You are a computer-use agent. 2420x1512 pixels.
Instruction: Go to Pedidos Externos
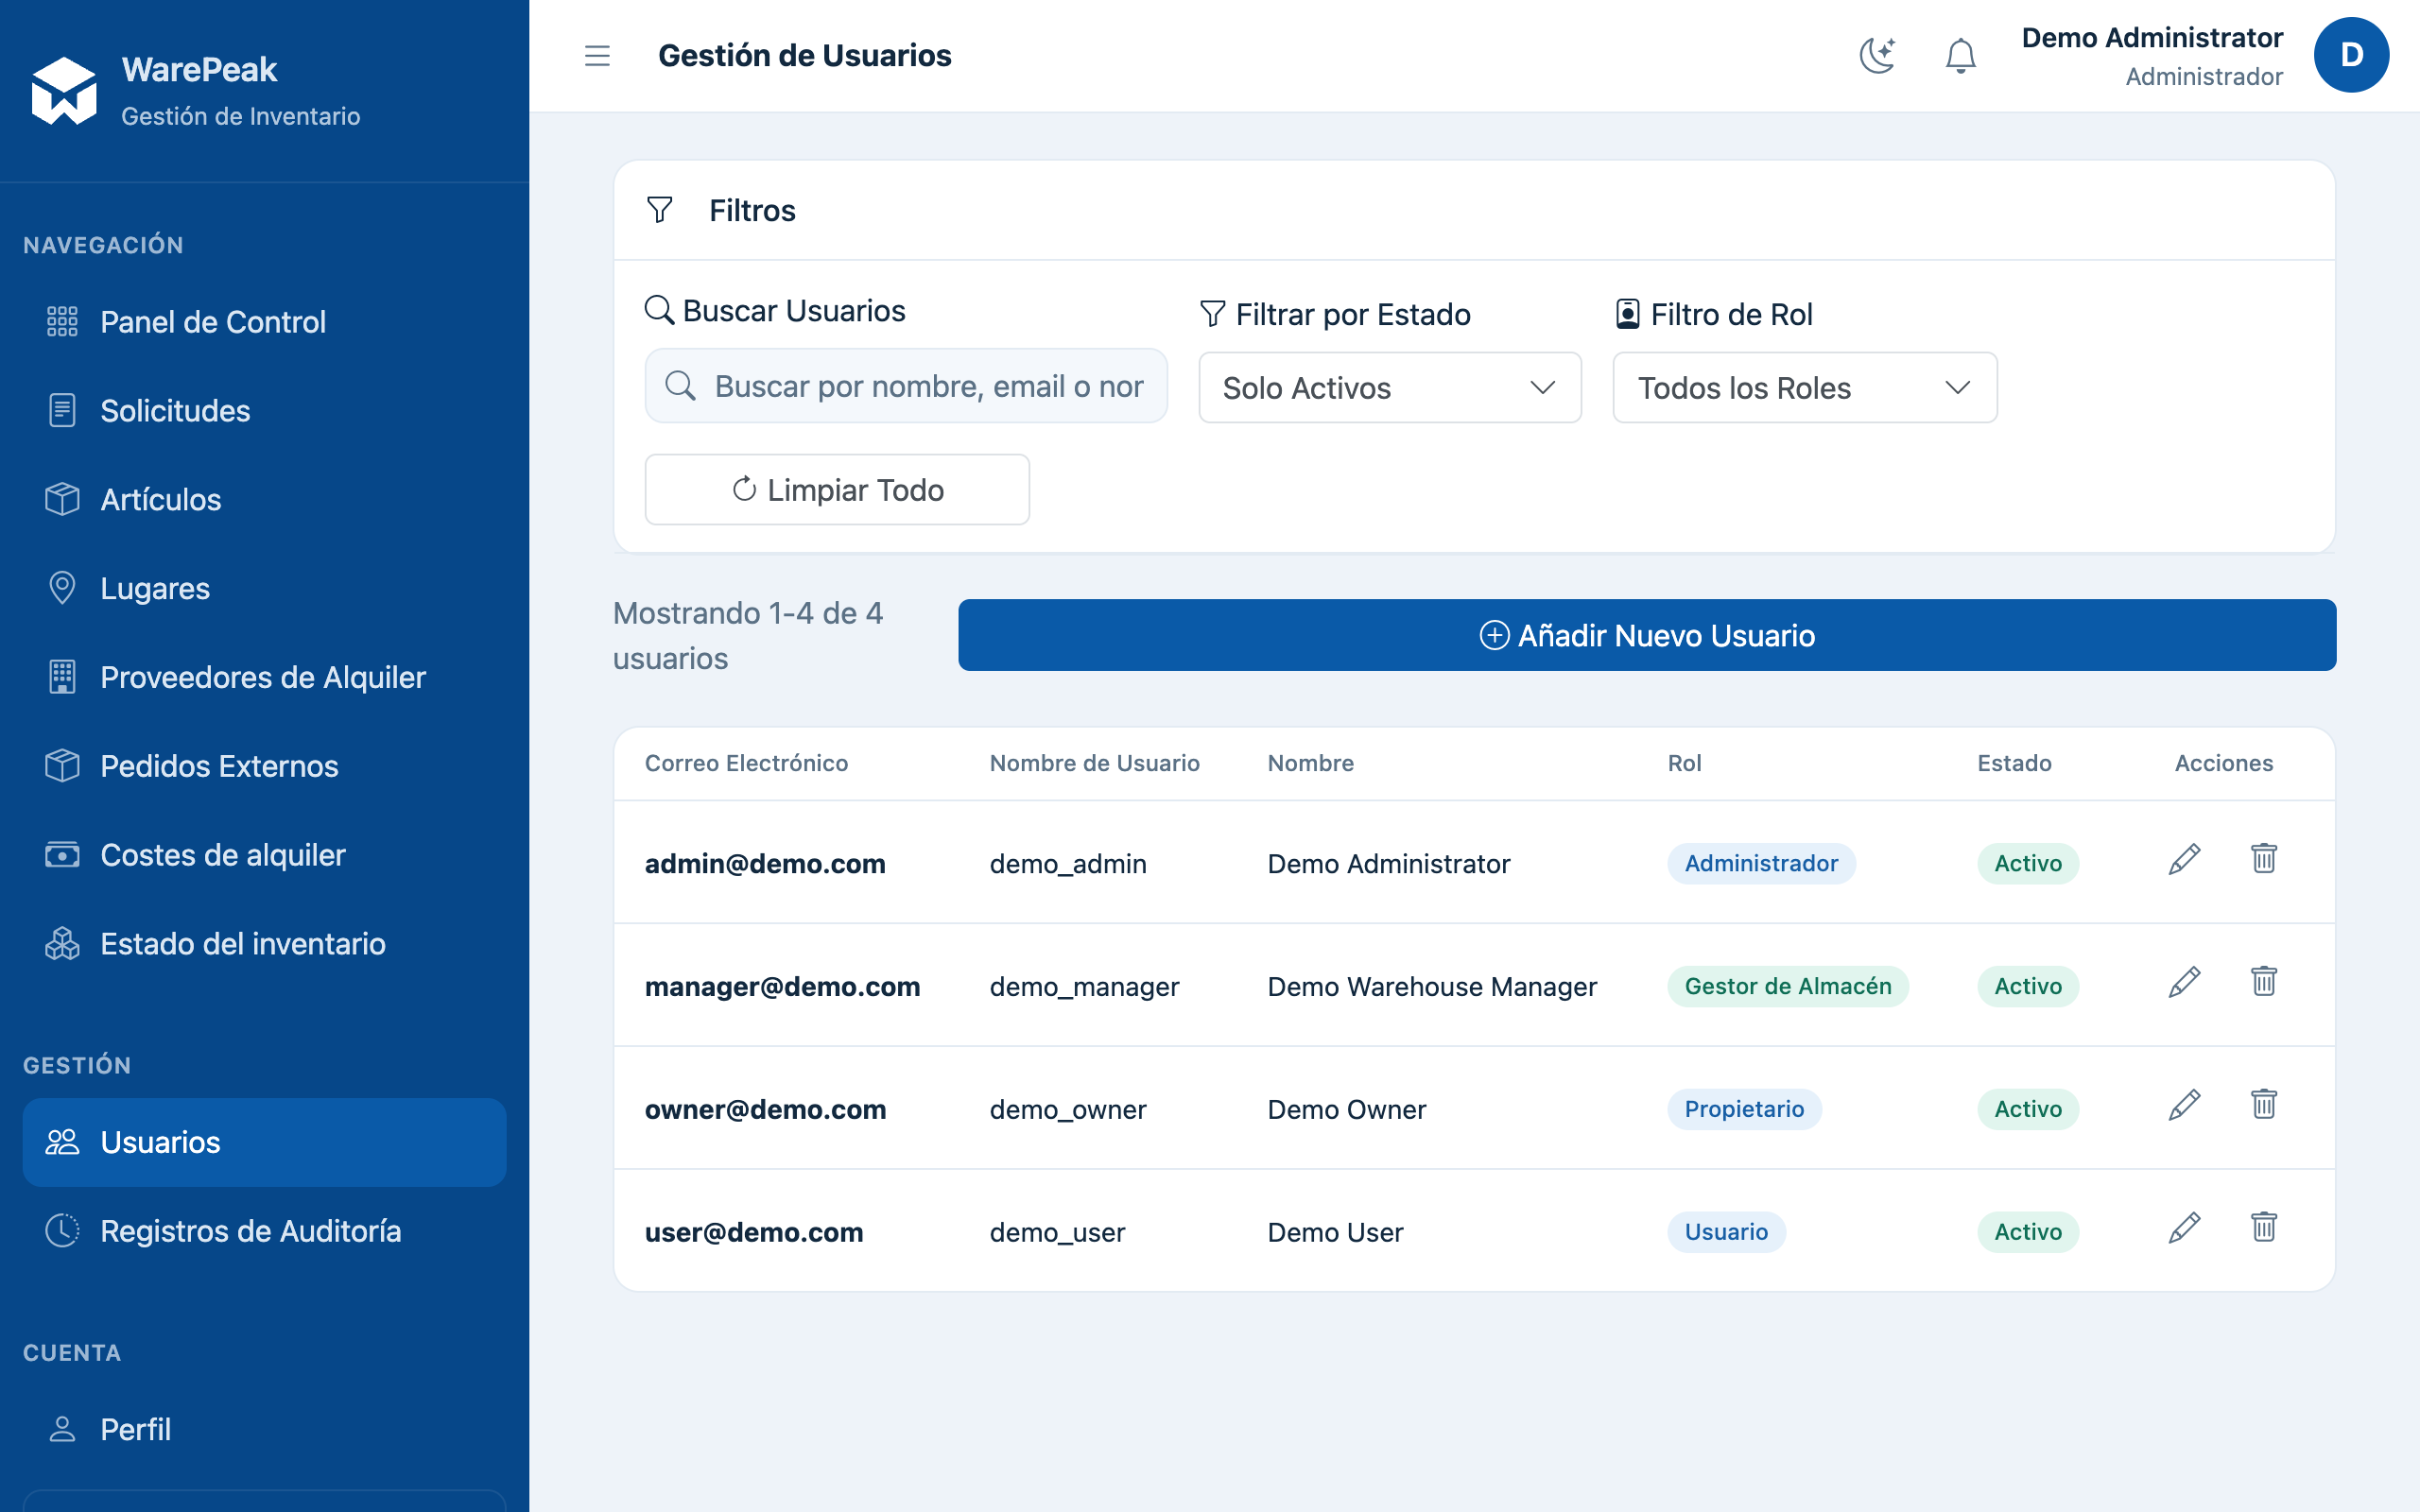(x=264, y=766)
